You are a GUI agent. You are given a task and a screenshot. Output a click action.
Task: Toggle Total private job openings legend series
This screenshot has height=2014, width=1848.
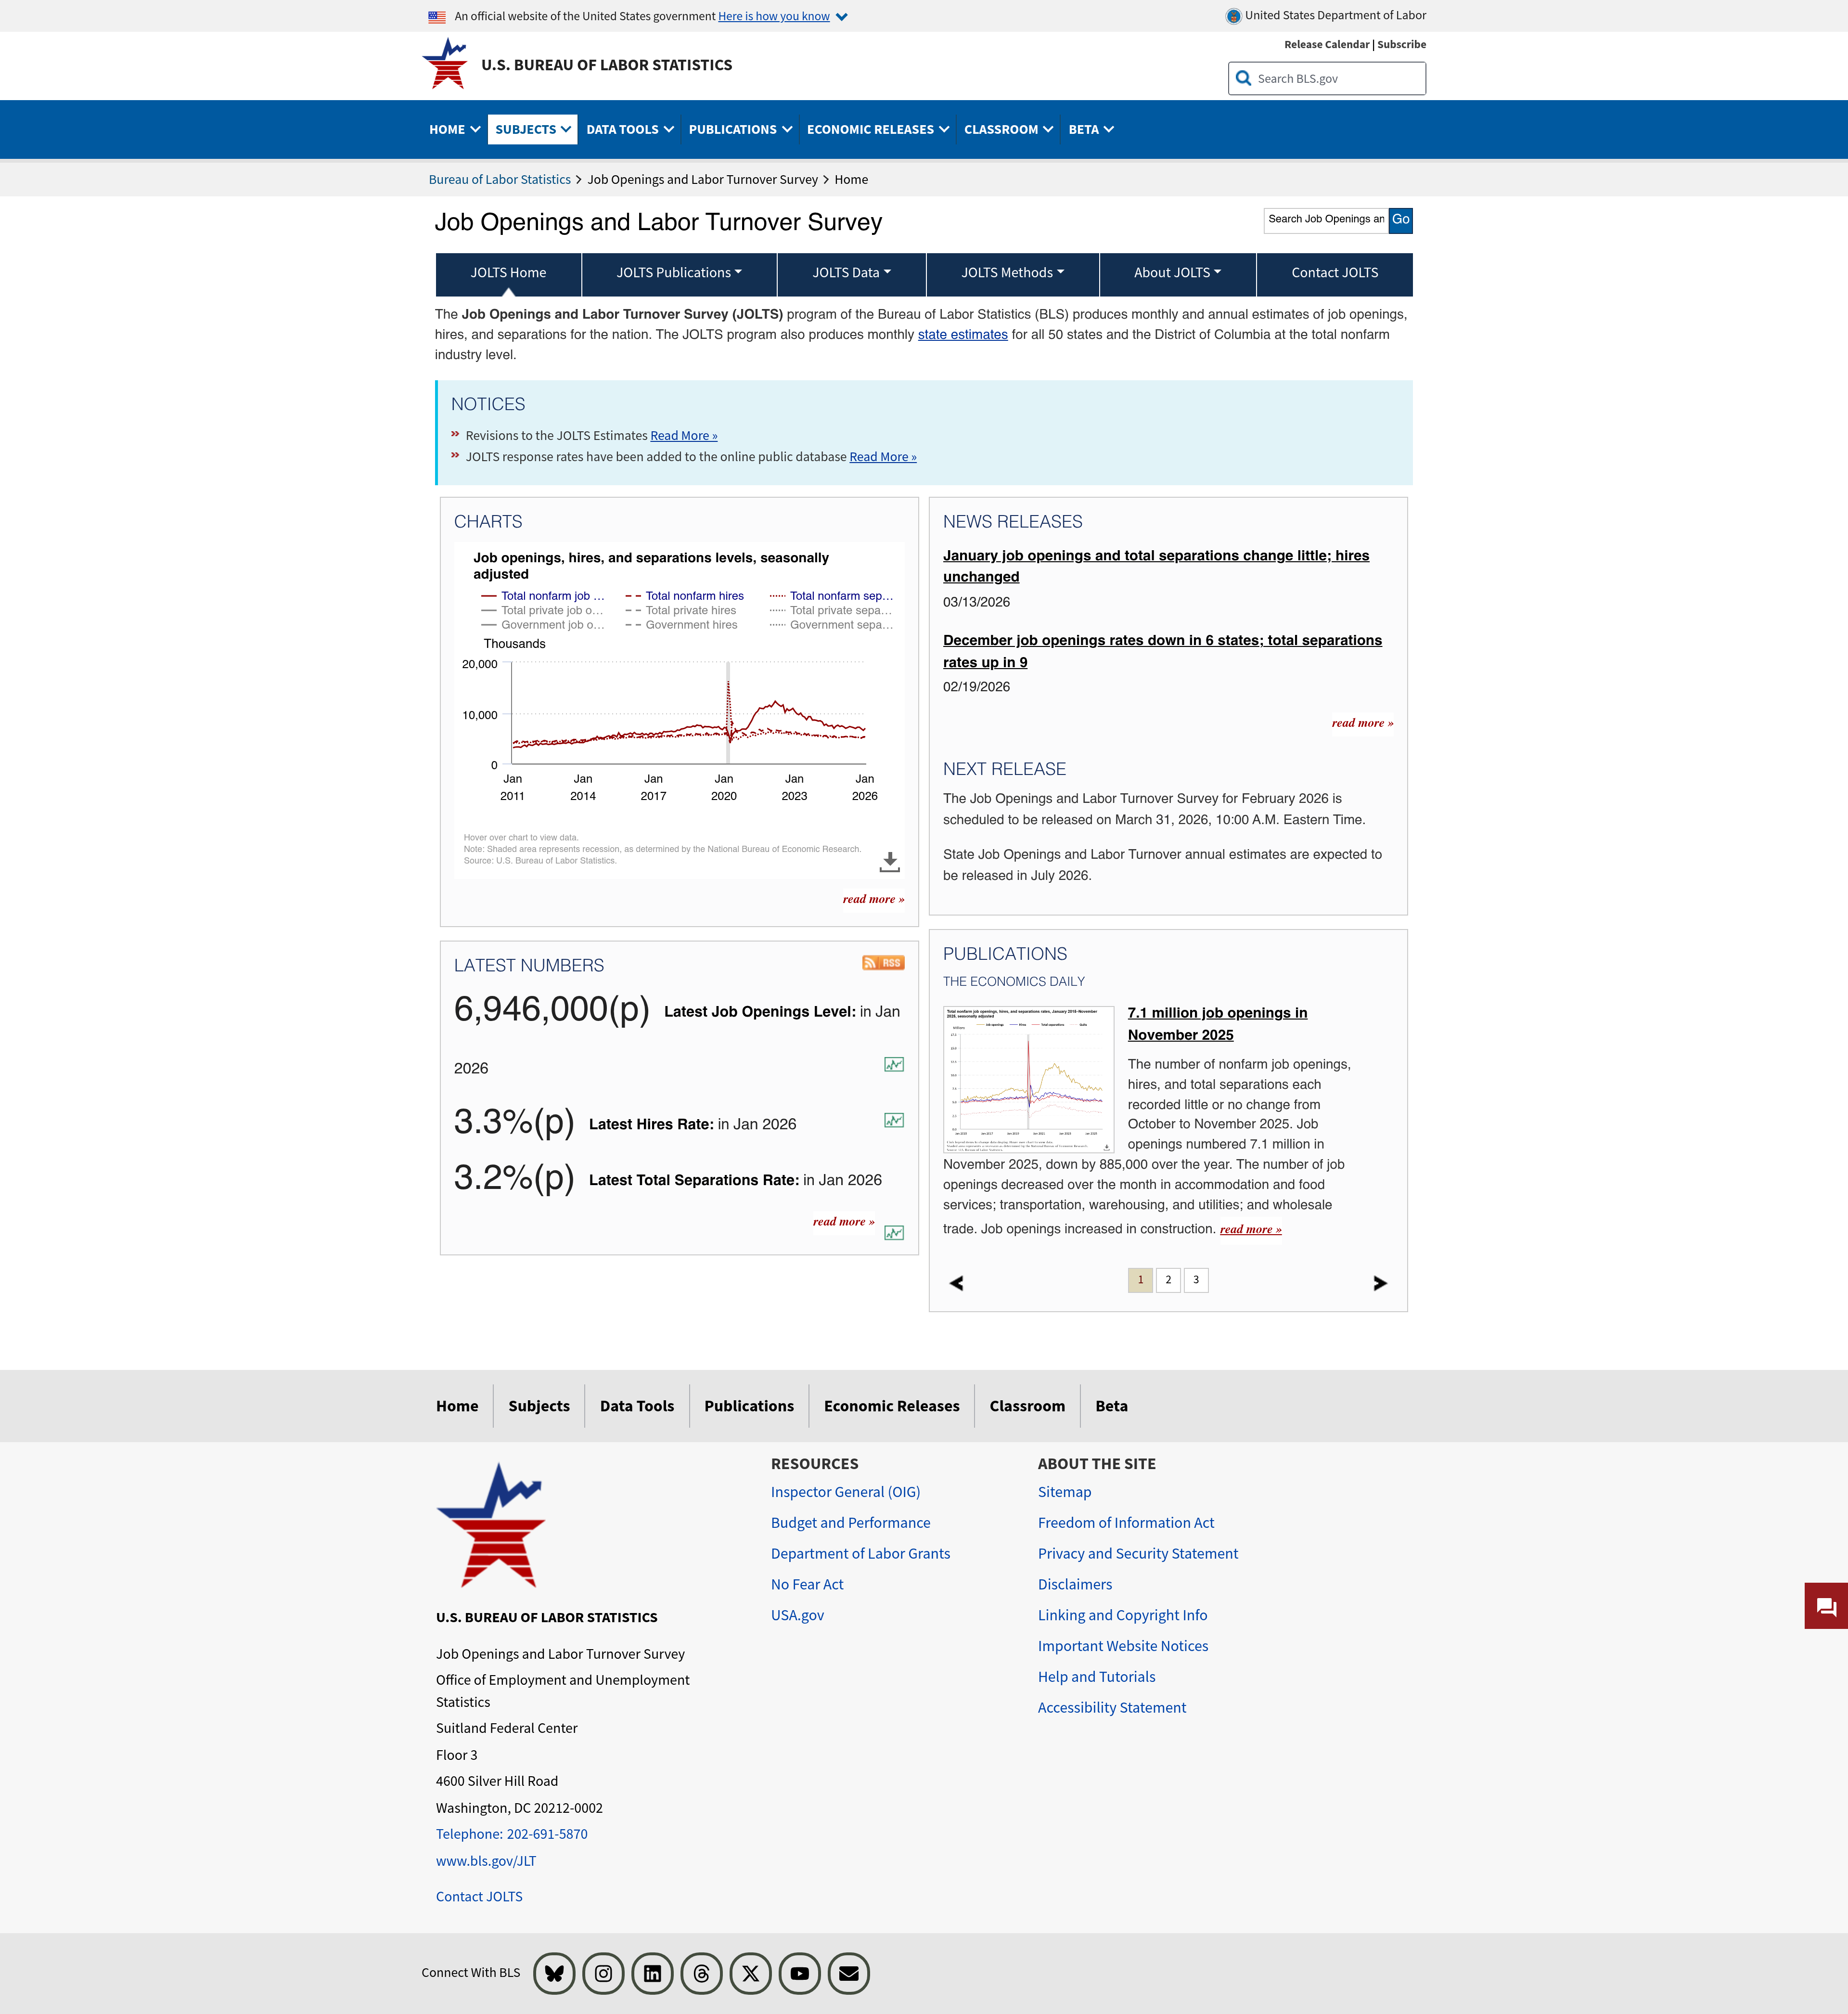click(543, 610)
